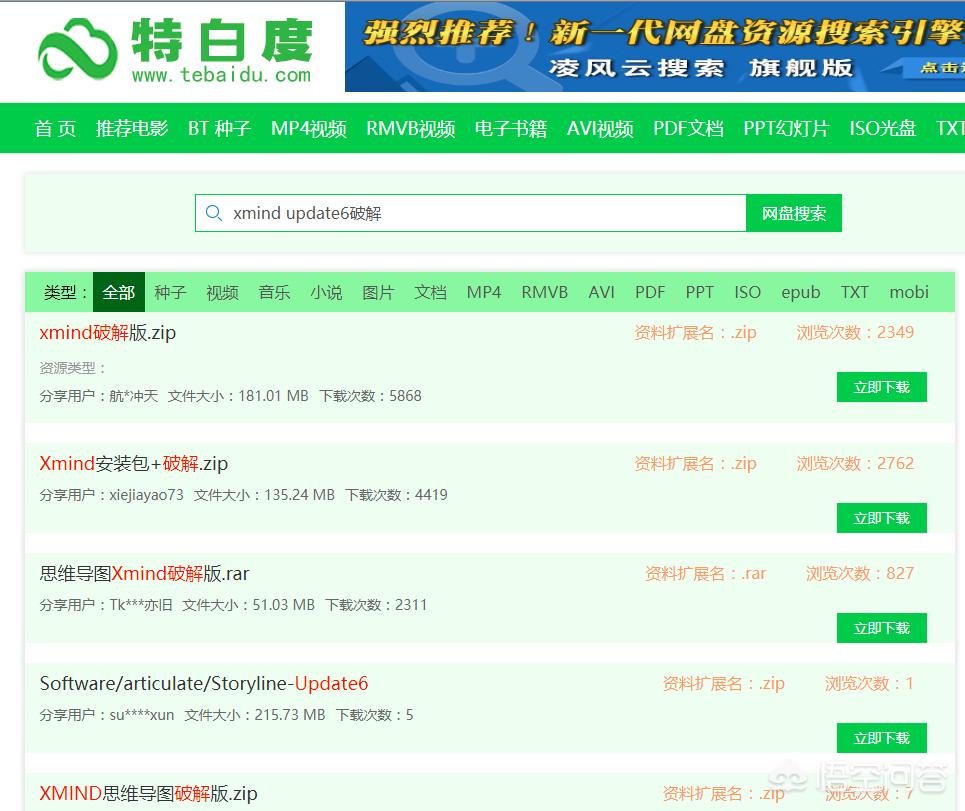965x811 pixels.
Task: Click the search magnifier icon in search box
Action: [x=214, y=213]
